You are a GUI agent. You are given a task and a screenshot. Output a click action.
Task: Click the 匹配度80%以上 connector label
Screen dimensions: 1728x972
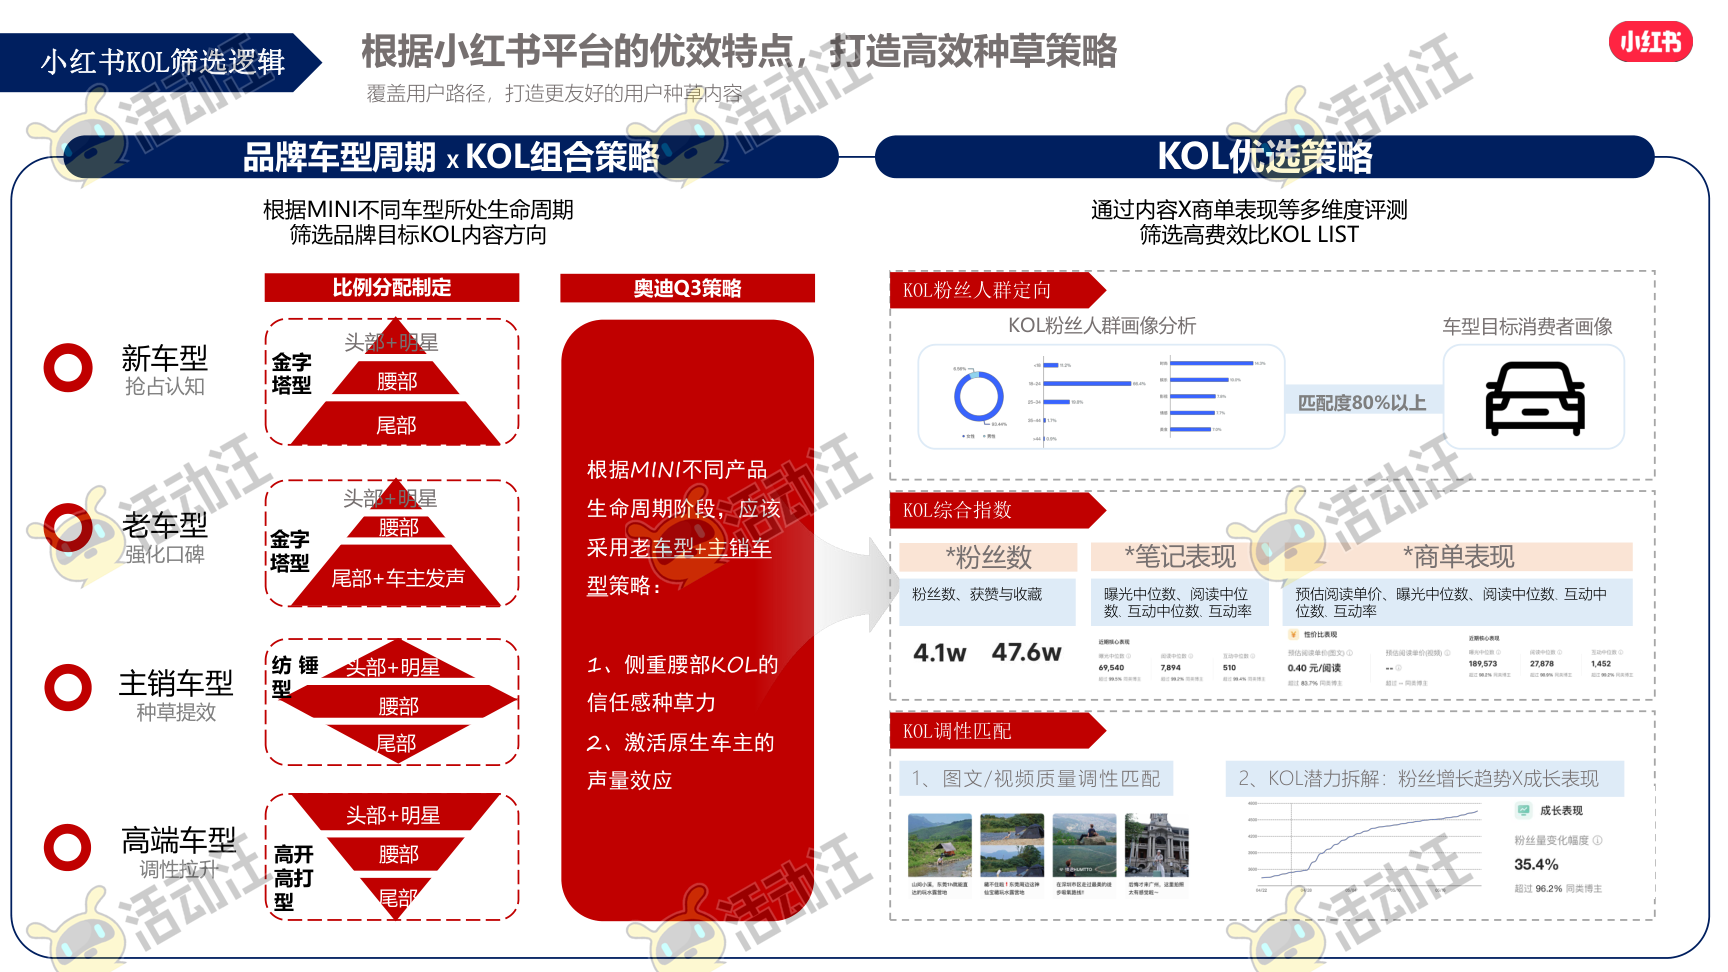tap(1362, 402)
